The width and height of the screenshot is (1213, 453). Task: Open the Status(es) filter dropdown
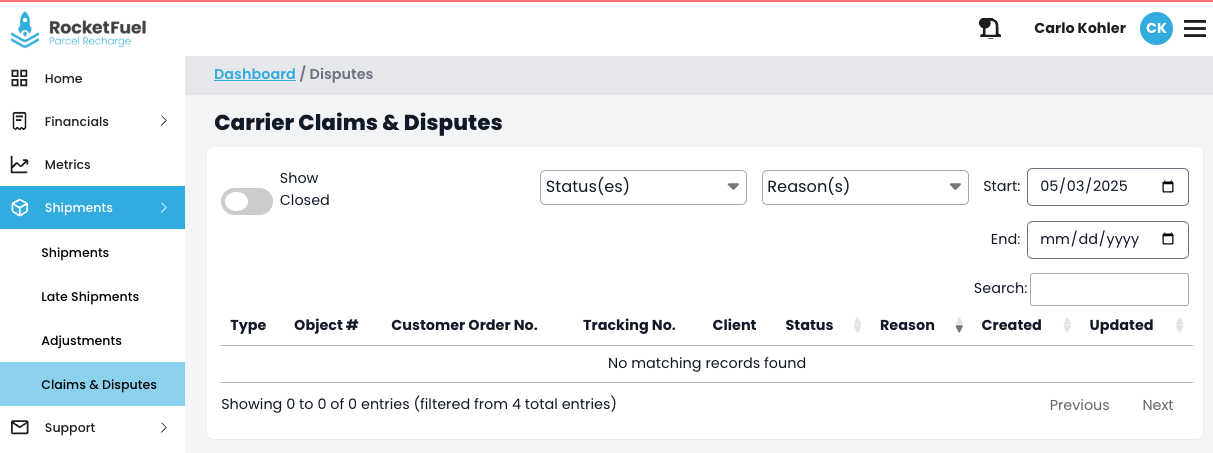[x=643, y=187]
